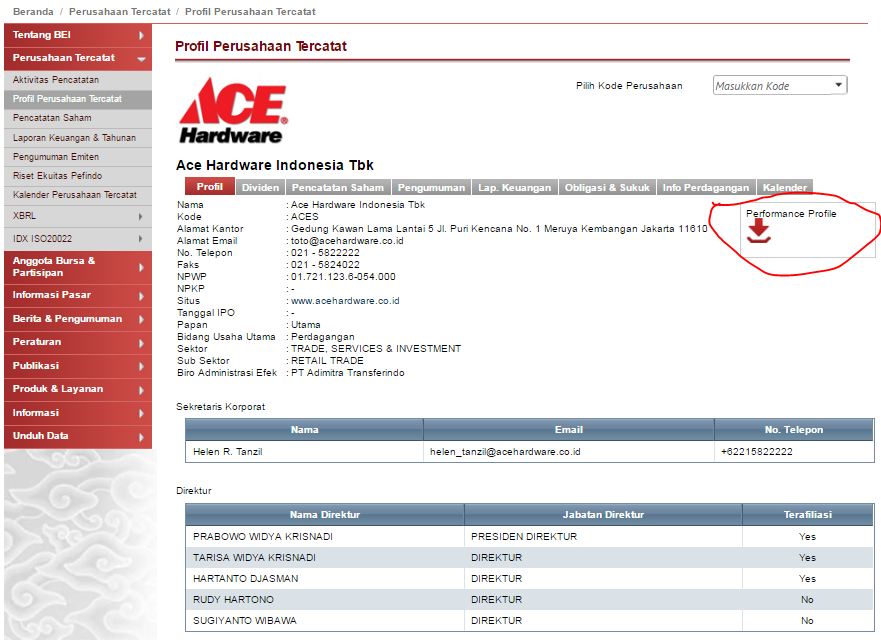The width and height of the screenshot is (881, 640).
Task: Expand the Peraturan menu
Action: tap(78, 342)
